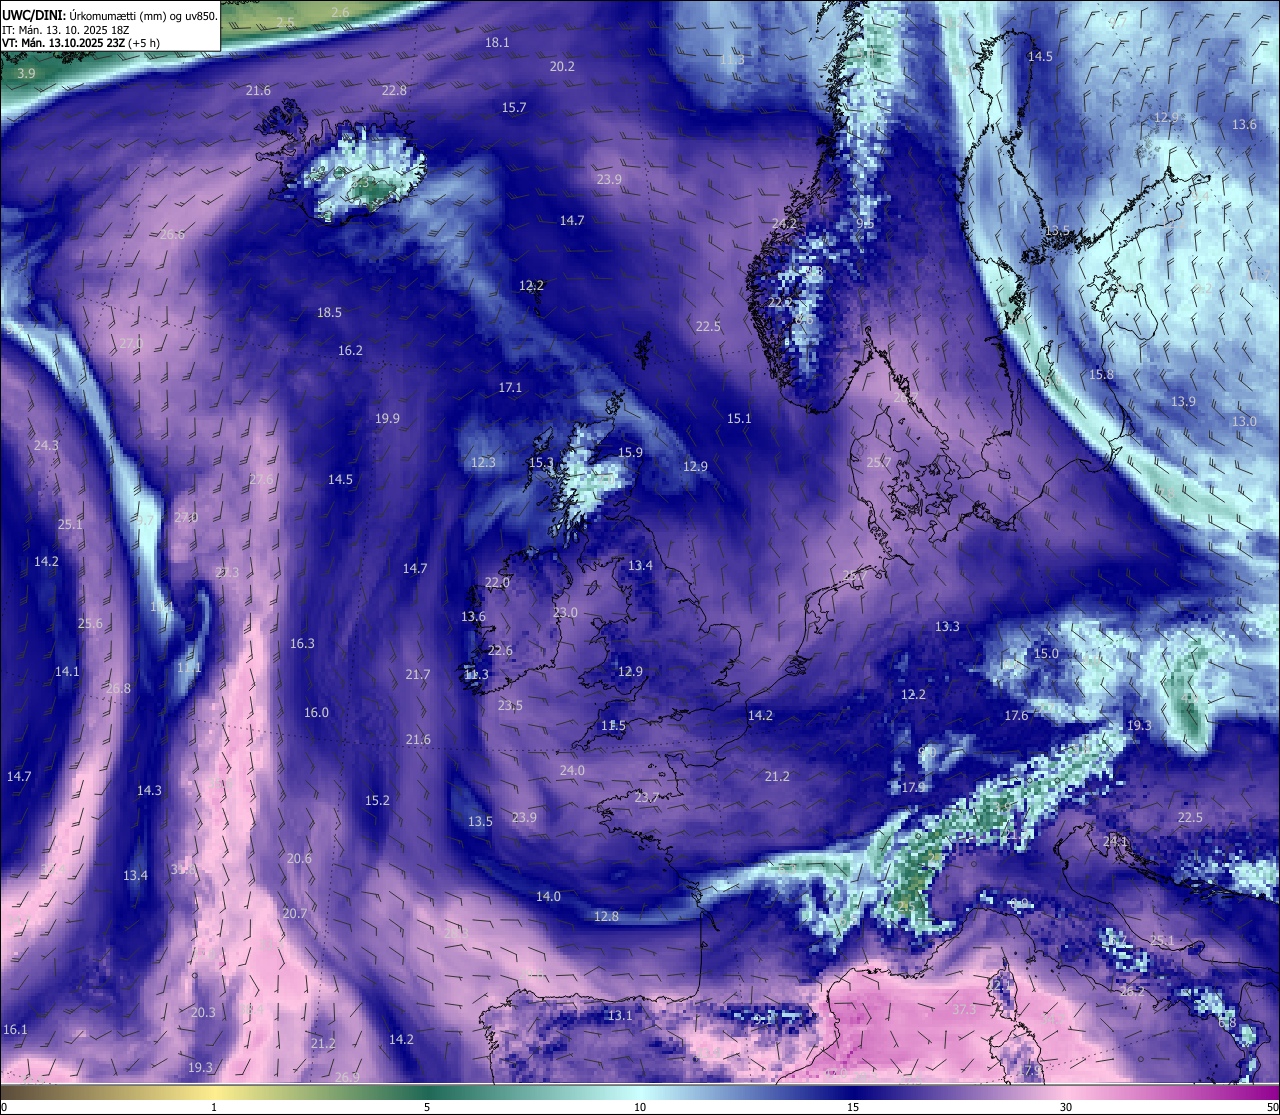
Task: Click the 25.6 map value
Action: [x=90, y=624]
